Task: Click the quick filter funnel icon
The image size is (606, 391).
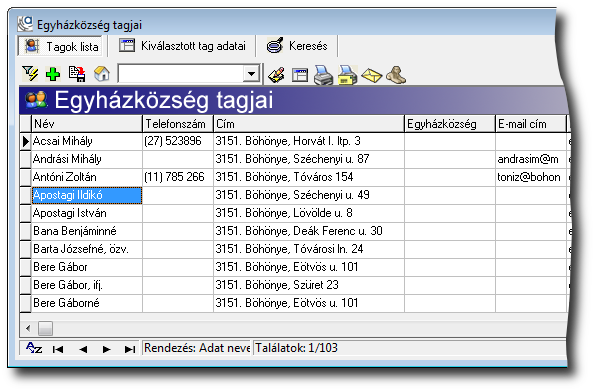Action: coord(30,73)
